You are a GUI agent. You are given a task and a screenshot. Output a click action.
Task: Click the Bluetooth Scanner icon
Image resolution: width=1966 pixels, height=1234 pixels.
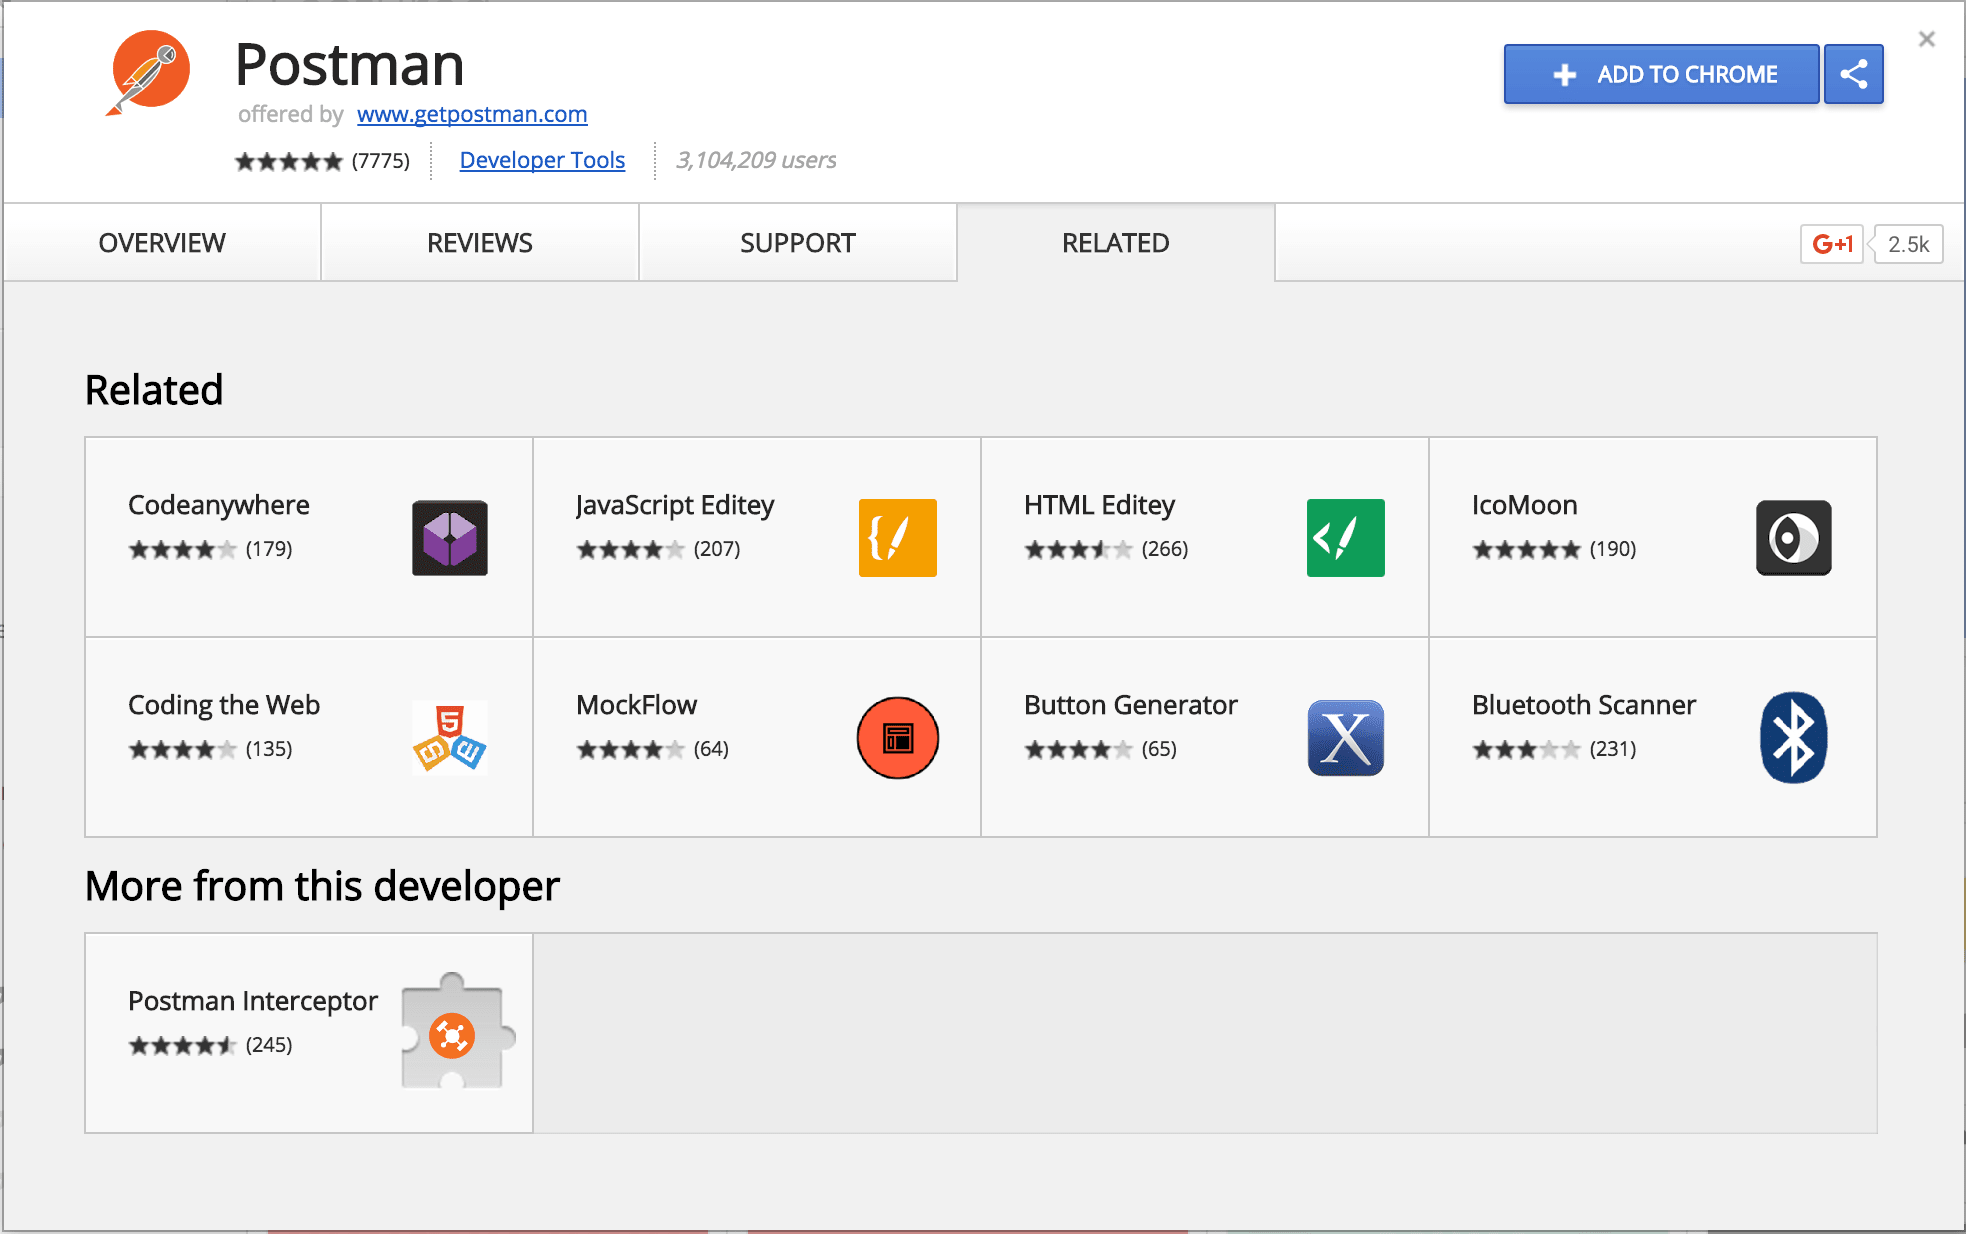pos(1794,738)
